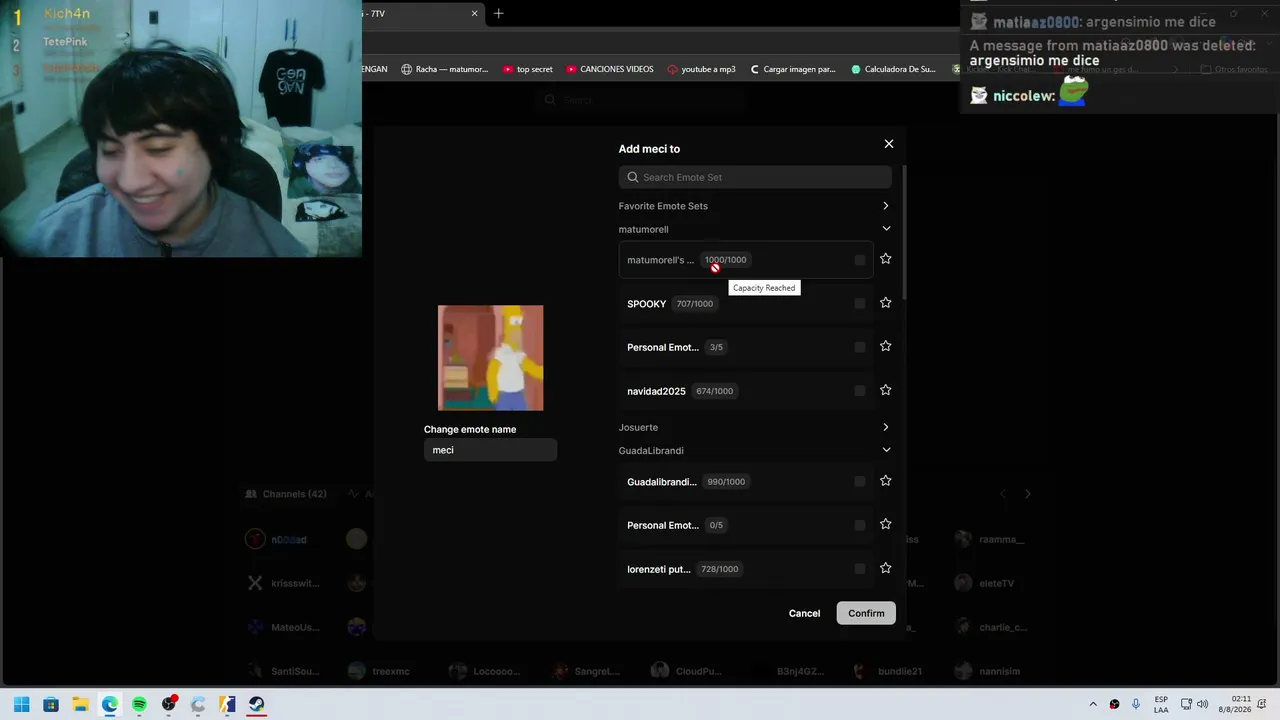This screenshot has height=720, width=1280.
Task: Collapse the GuadaLibrandi emote sets group
Action: coord(885,450)
